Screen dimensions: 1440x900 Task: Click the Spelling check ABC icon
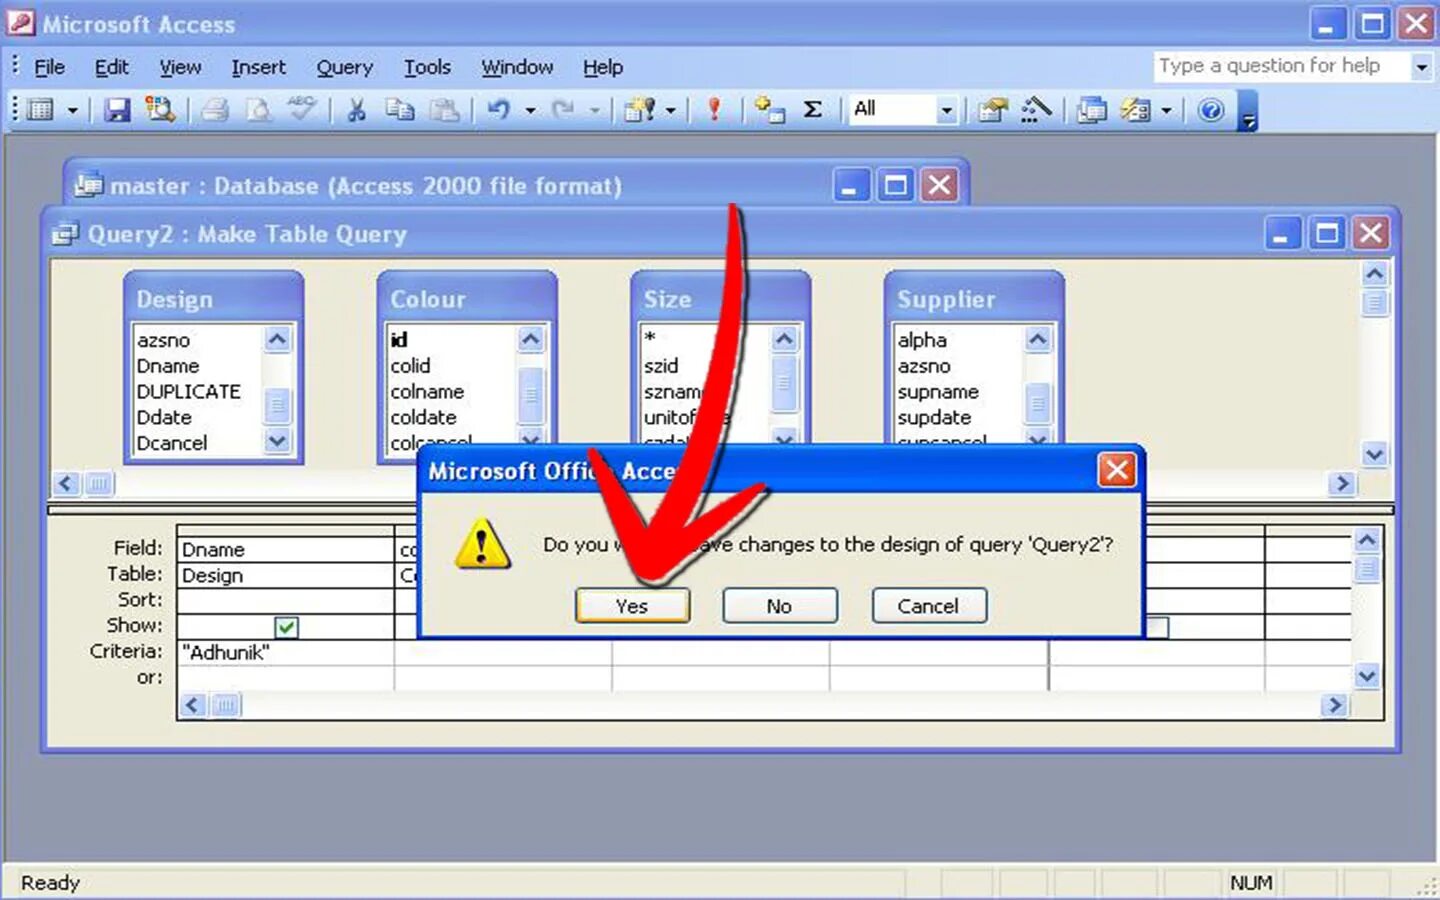[301, 110]
